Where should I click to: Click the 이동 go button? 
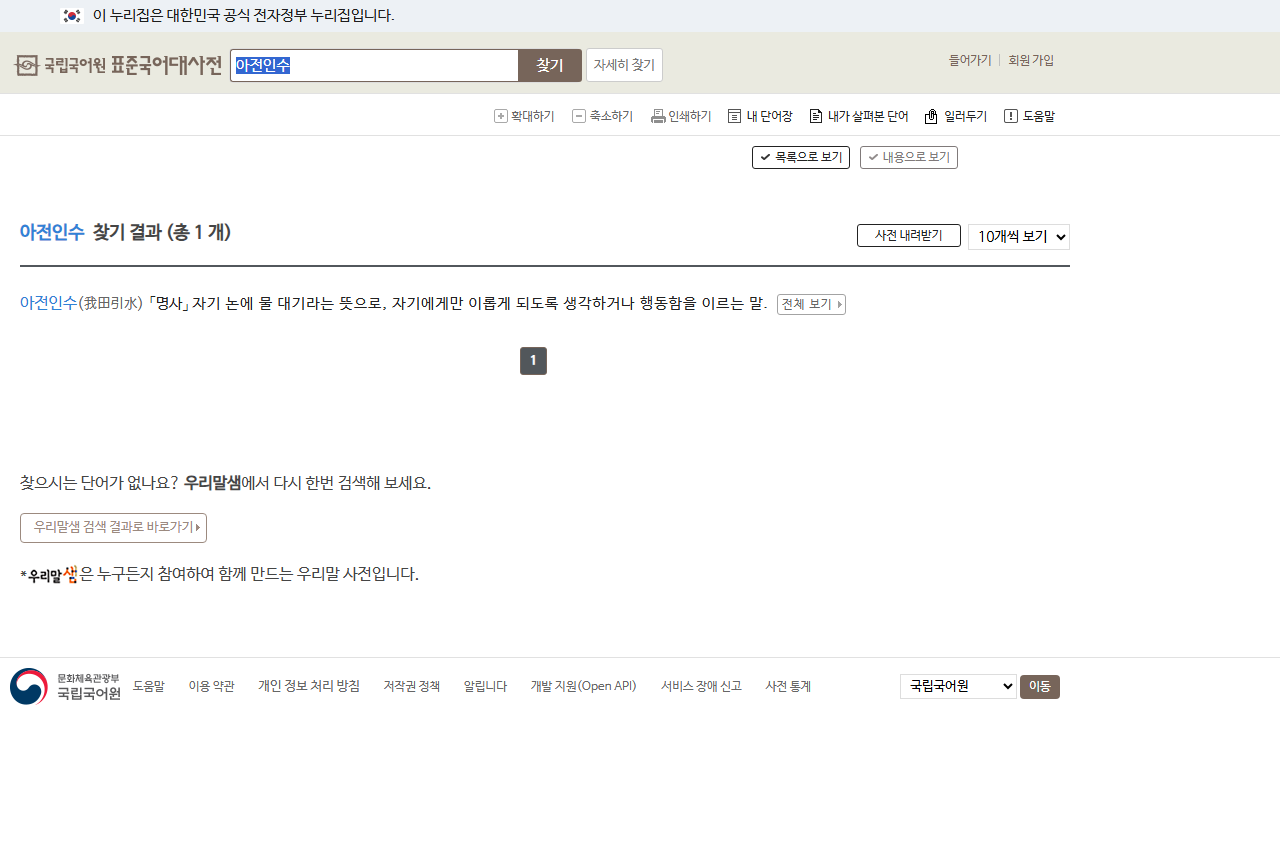(x=1040, y=687)
